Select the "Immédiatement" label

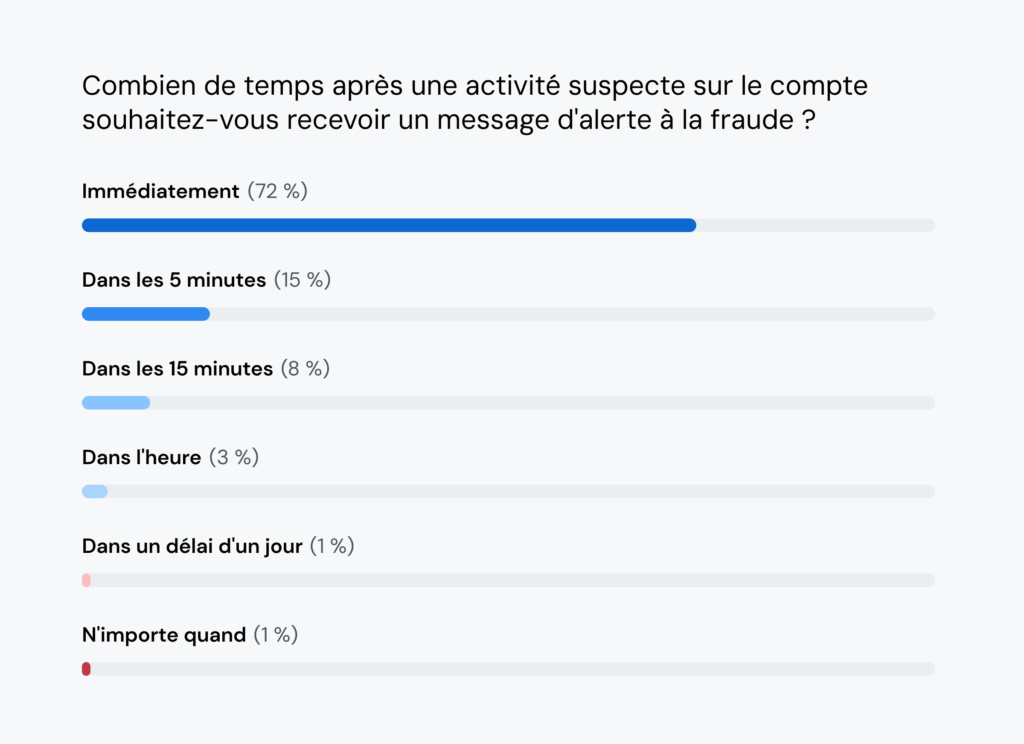161,191
